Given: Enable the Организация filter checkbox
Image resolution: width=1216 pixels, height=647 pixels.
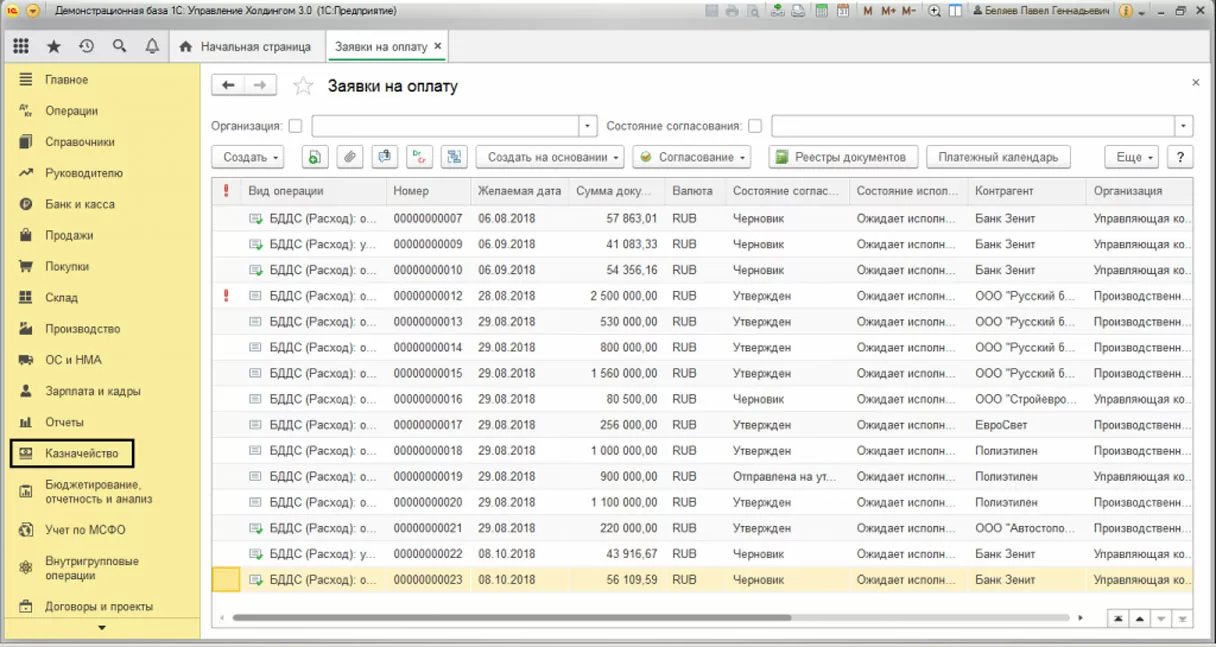Looking at the screenshot, I should tap(295, 126).
